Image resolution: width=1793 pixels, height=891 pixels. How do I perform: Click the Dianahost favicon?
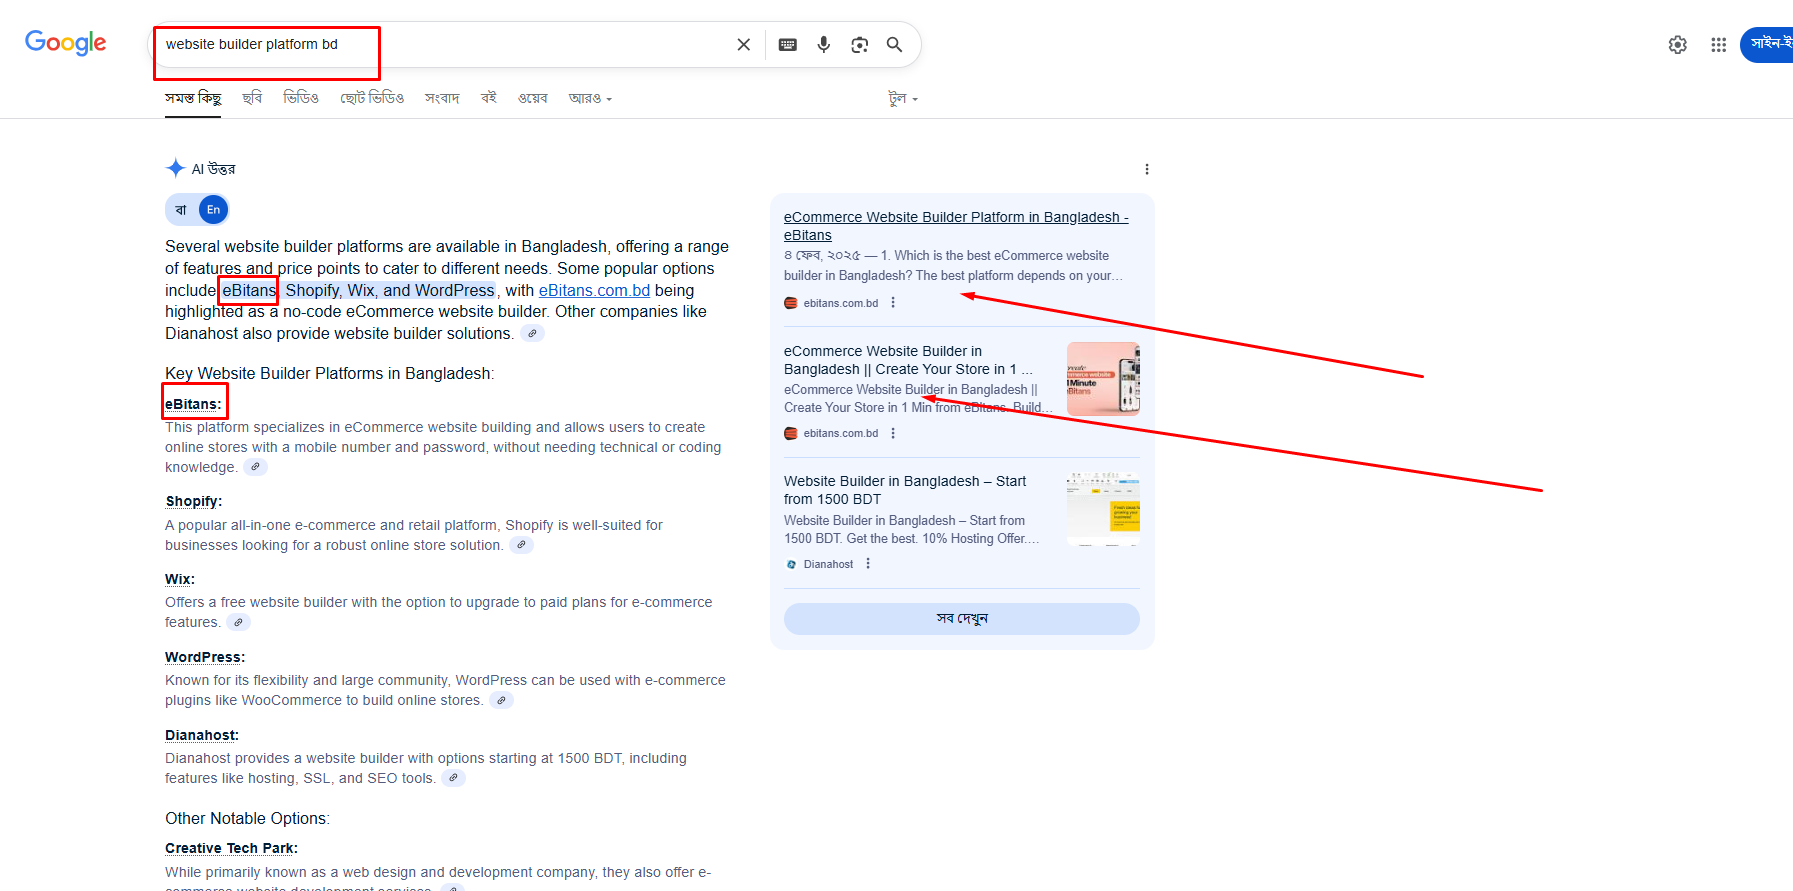pos(791,564)
